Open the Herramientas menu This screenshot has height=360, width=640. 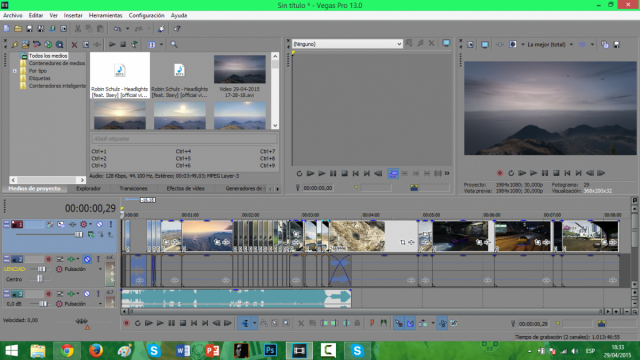point(105,16)
